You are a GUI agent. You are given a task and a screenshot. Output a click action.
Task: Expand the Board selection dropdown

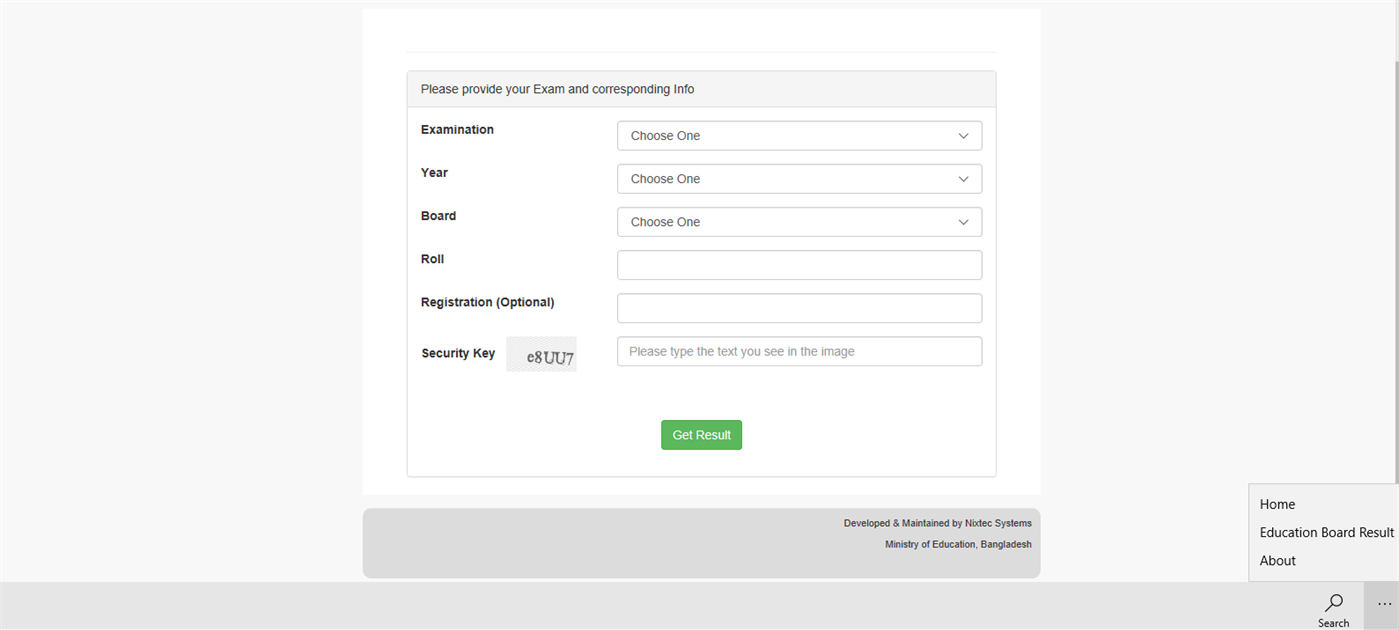pos(799,222)
